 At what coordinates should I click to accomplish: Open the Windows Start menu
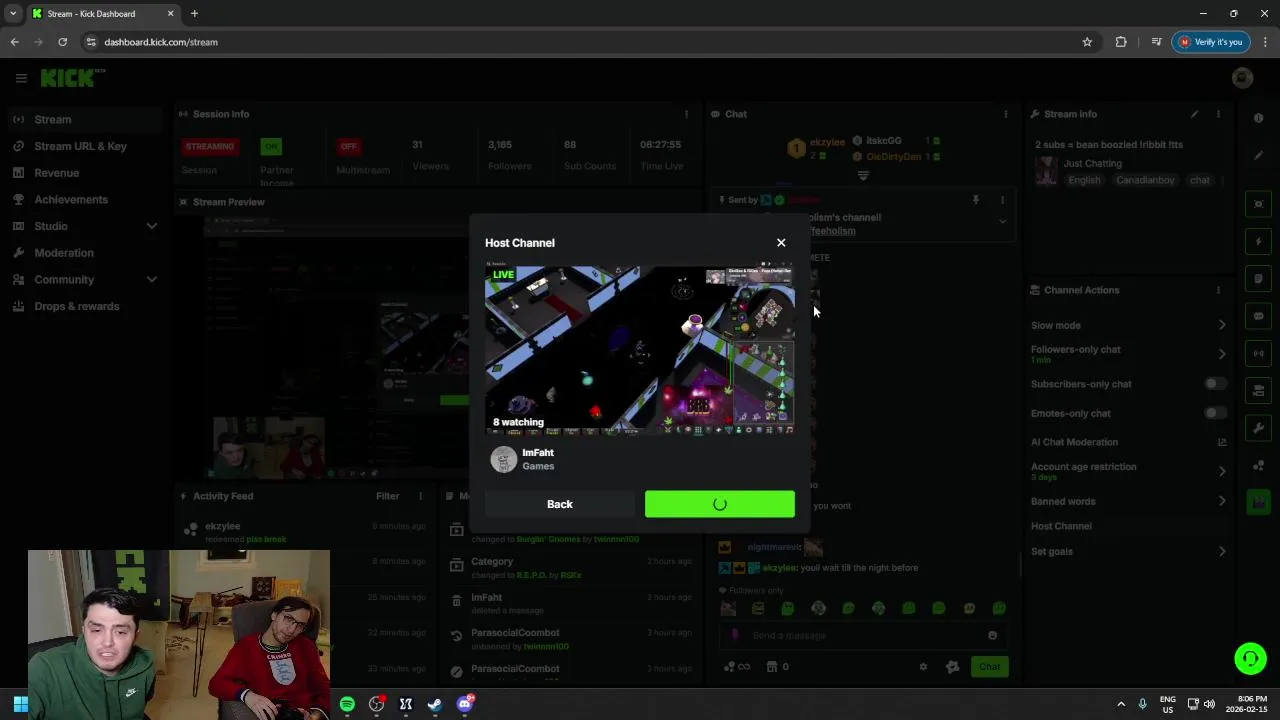[21, 704]
